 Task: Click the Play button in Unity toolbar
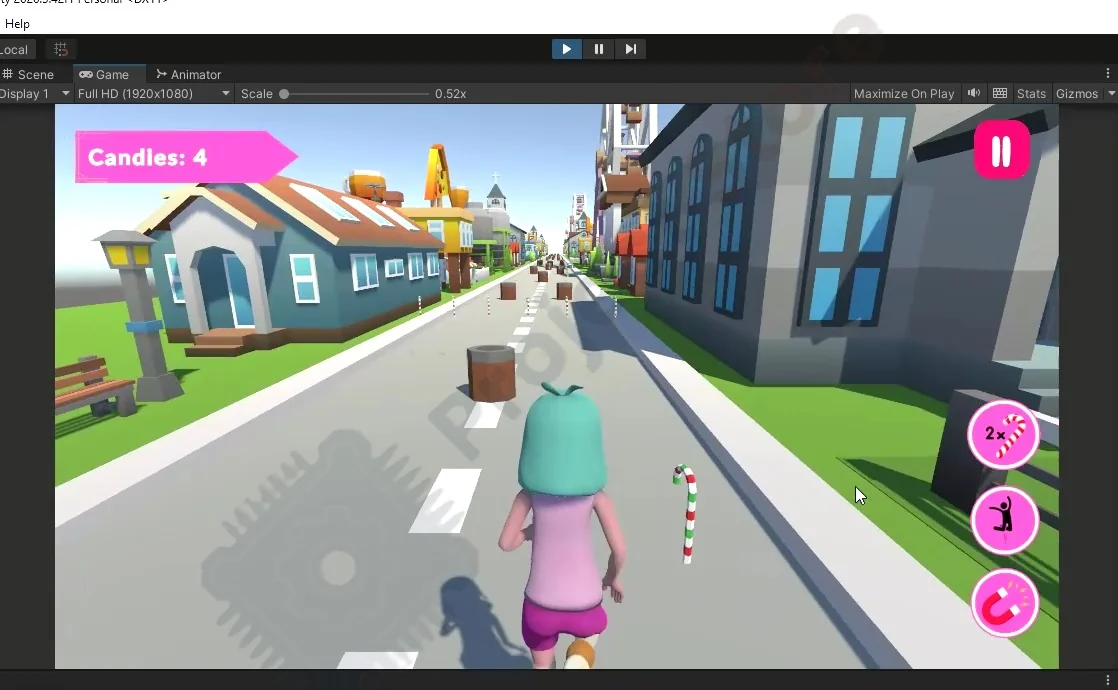[567, 49]
